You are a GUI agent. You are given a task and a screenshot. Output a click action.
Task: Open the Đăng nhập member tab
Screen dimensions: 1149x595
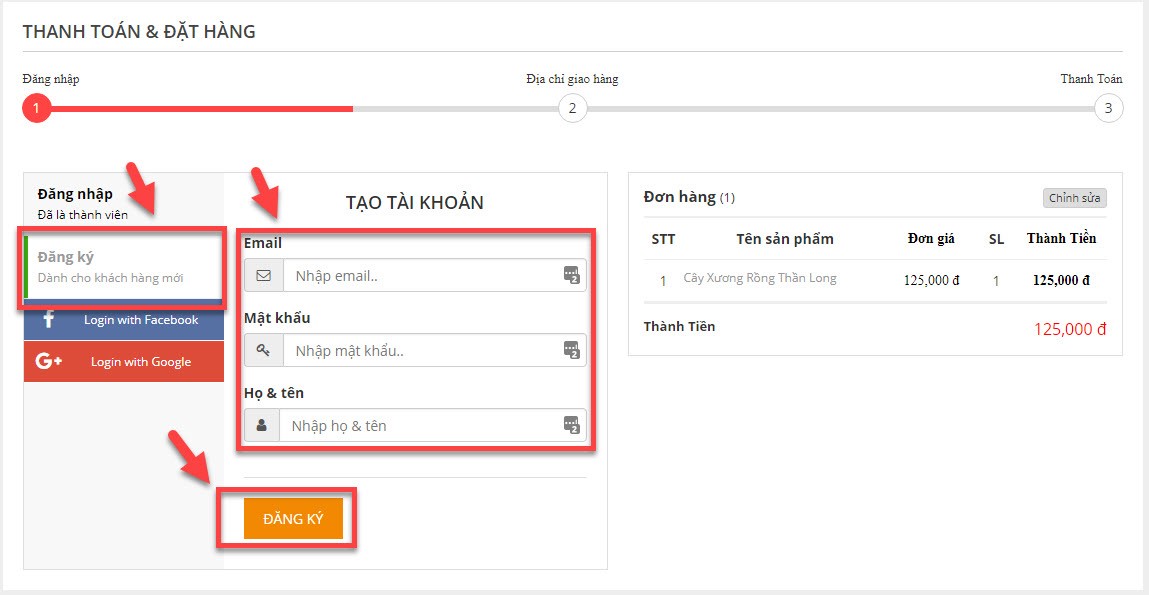tap(124, 203)
